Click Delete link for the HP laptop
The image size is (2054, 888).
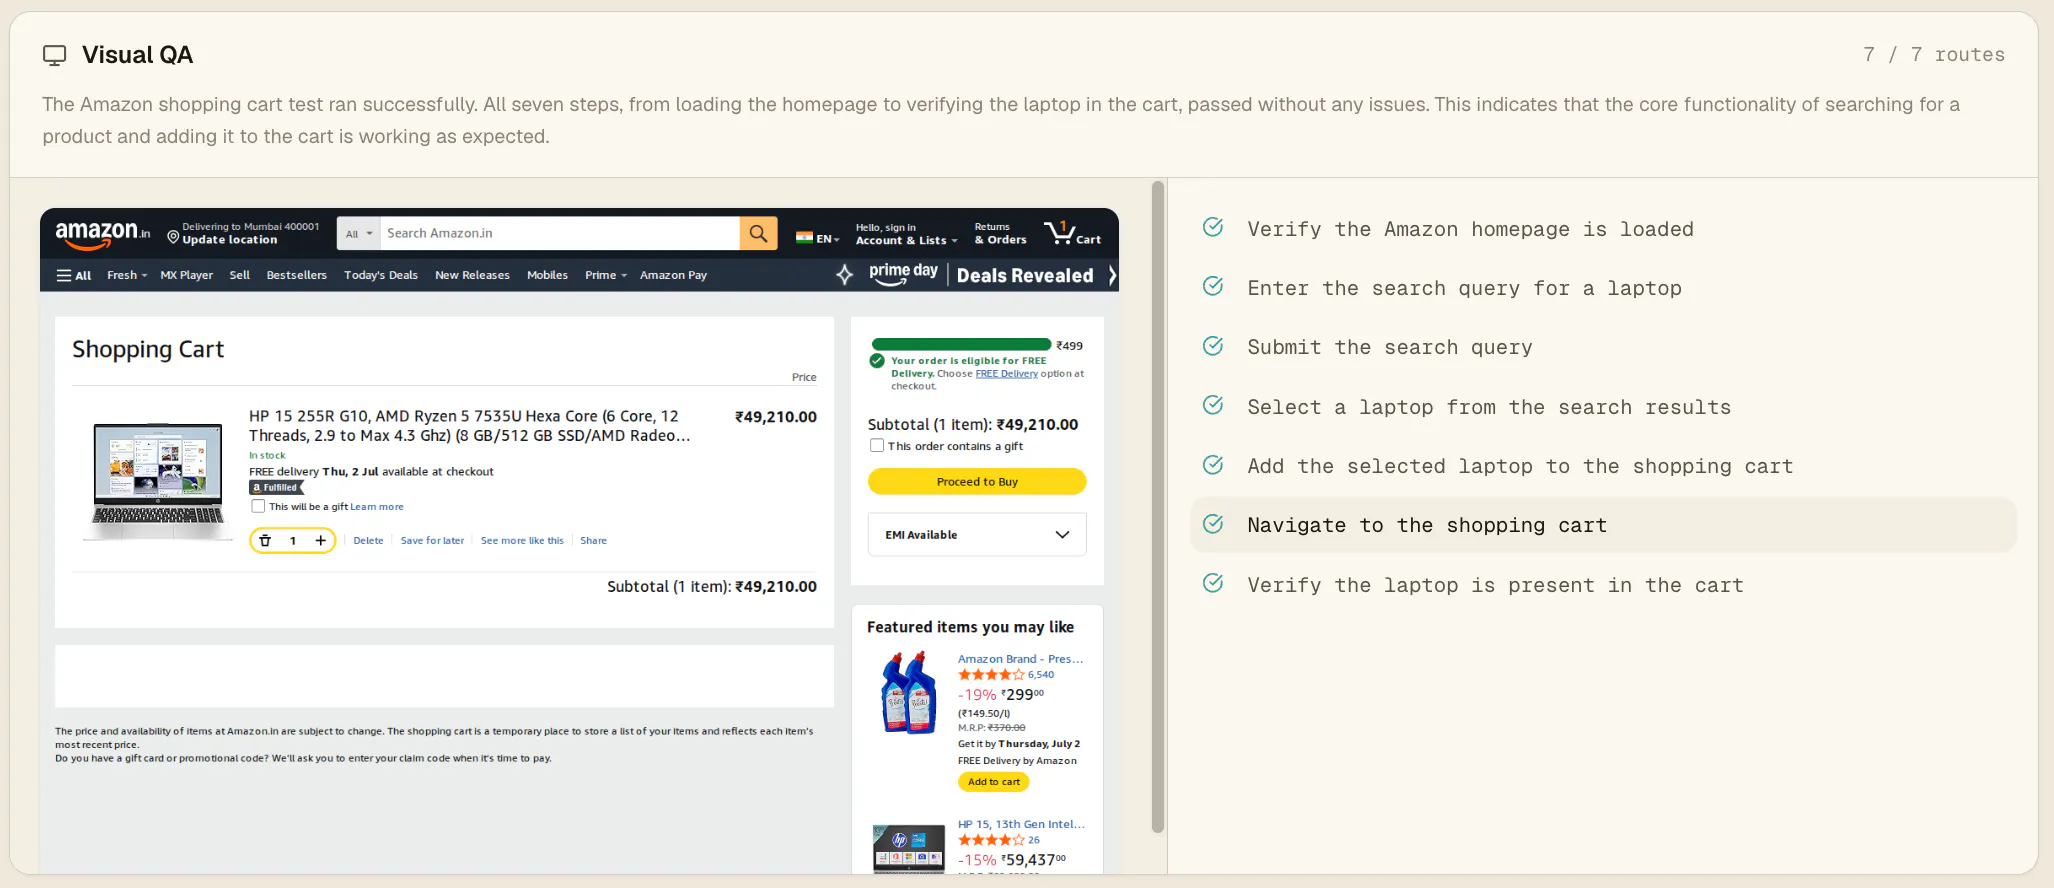click(x=368, y=541)
